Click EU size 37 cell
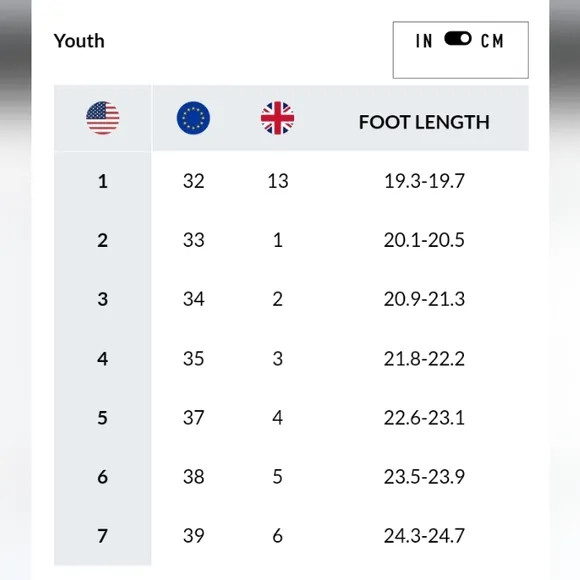Viewport: 580px width, 580px height. [x=193, y=418]
